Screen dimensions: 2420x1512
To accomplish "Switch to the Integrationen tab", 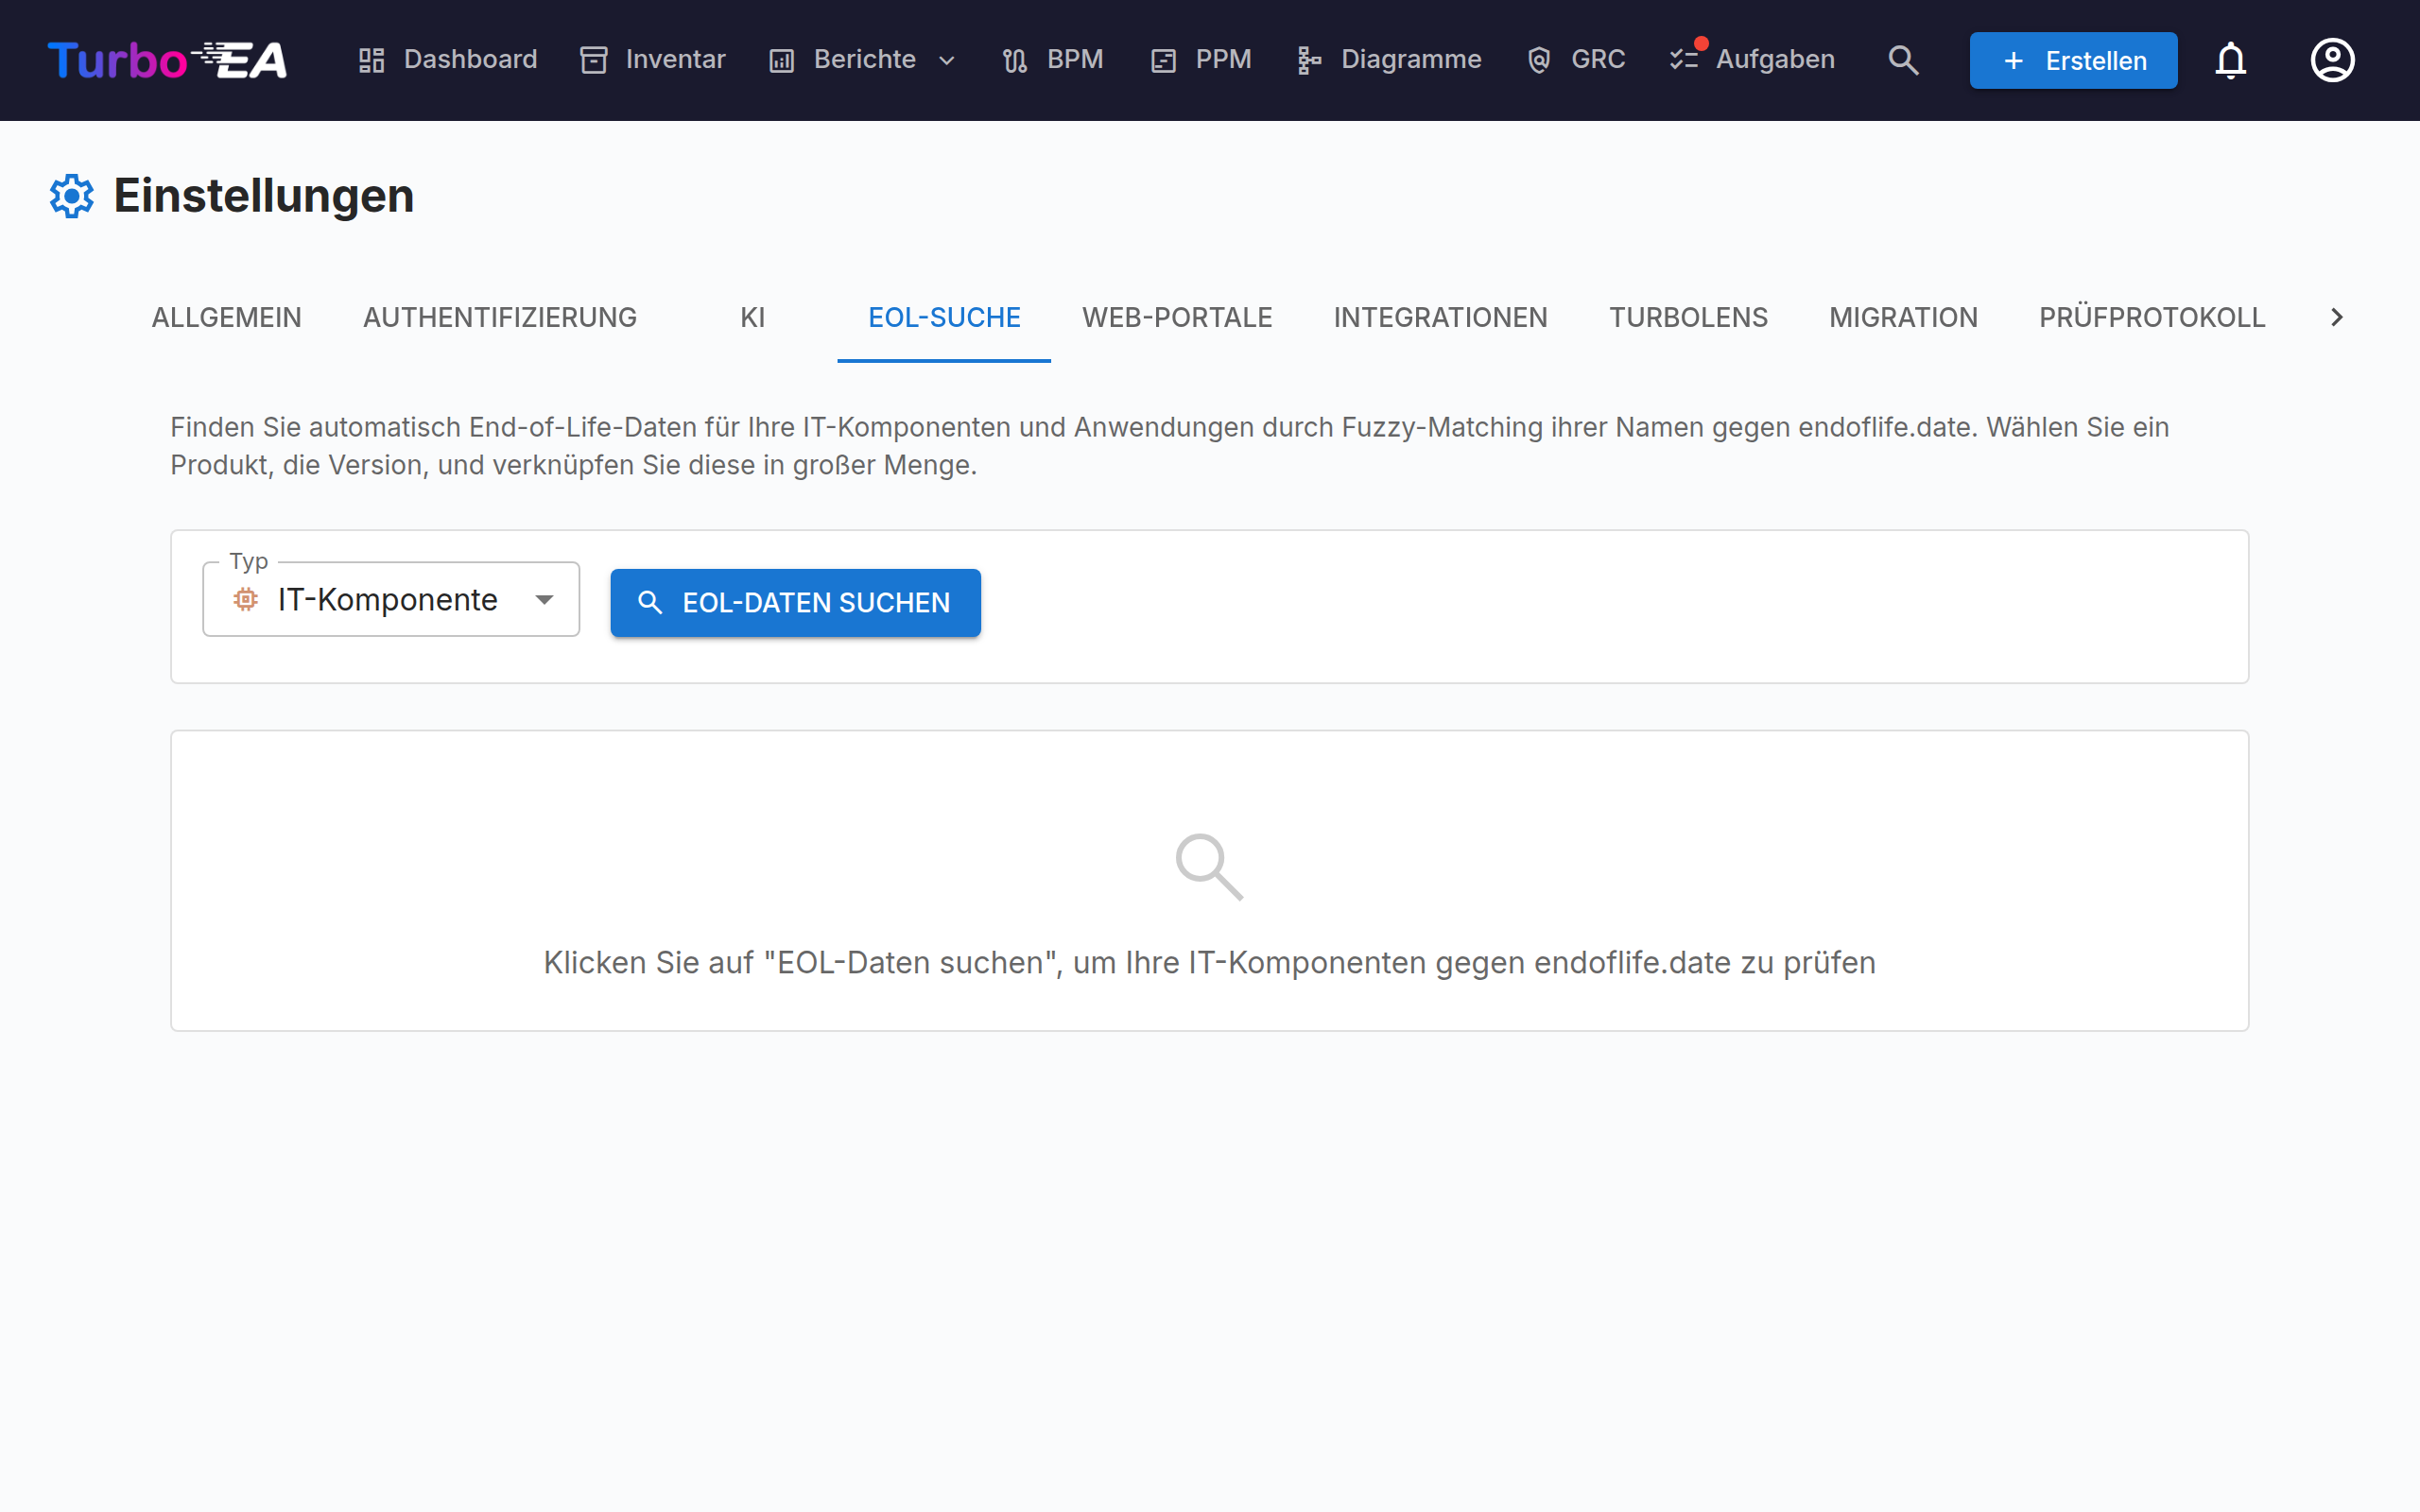I will click(1440, 317).
